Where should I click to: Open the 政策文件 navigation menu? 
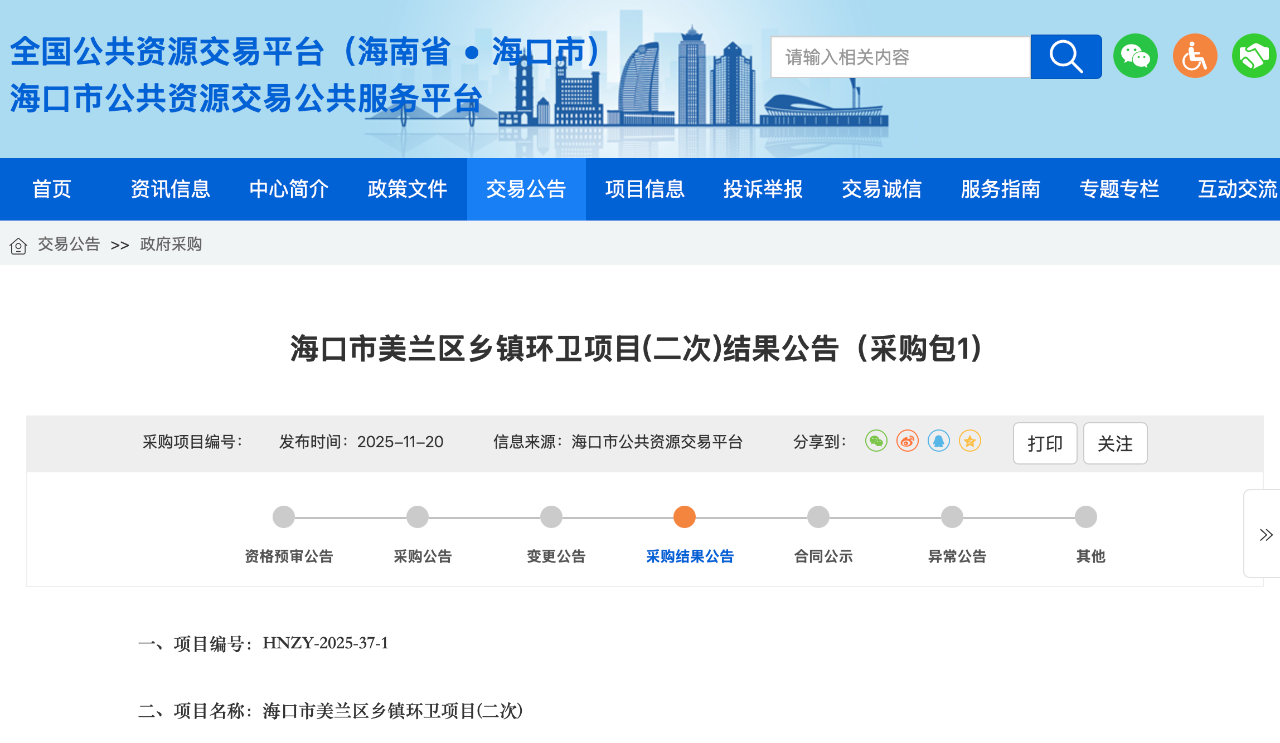[407, 189]
